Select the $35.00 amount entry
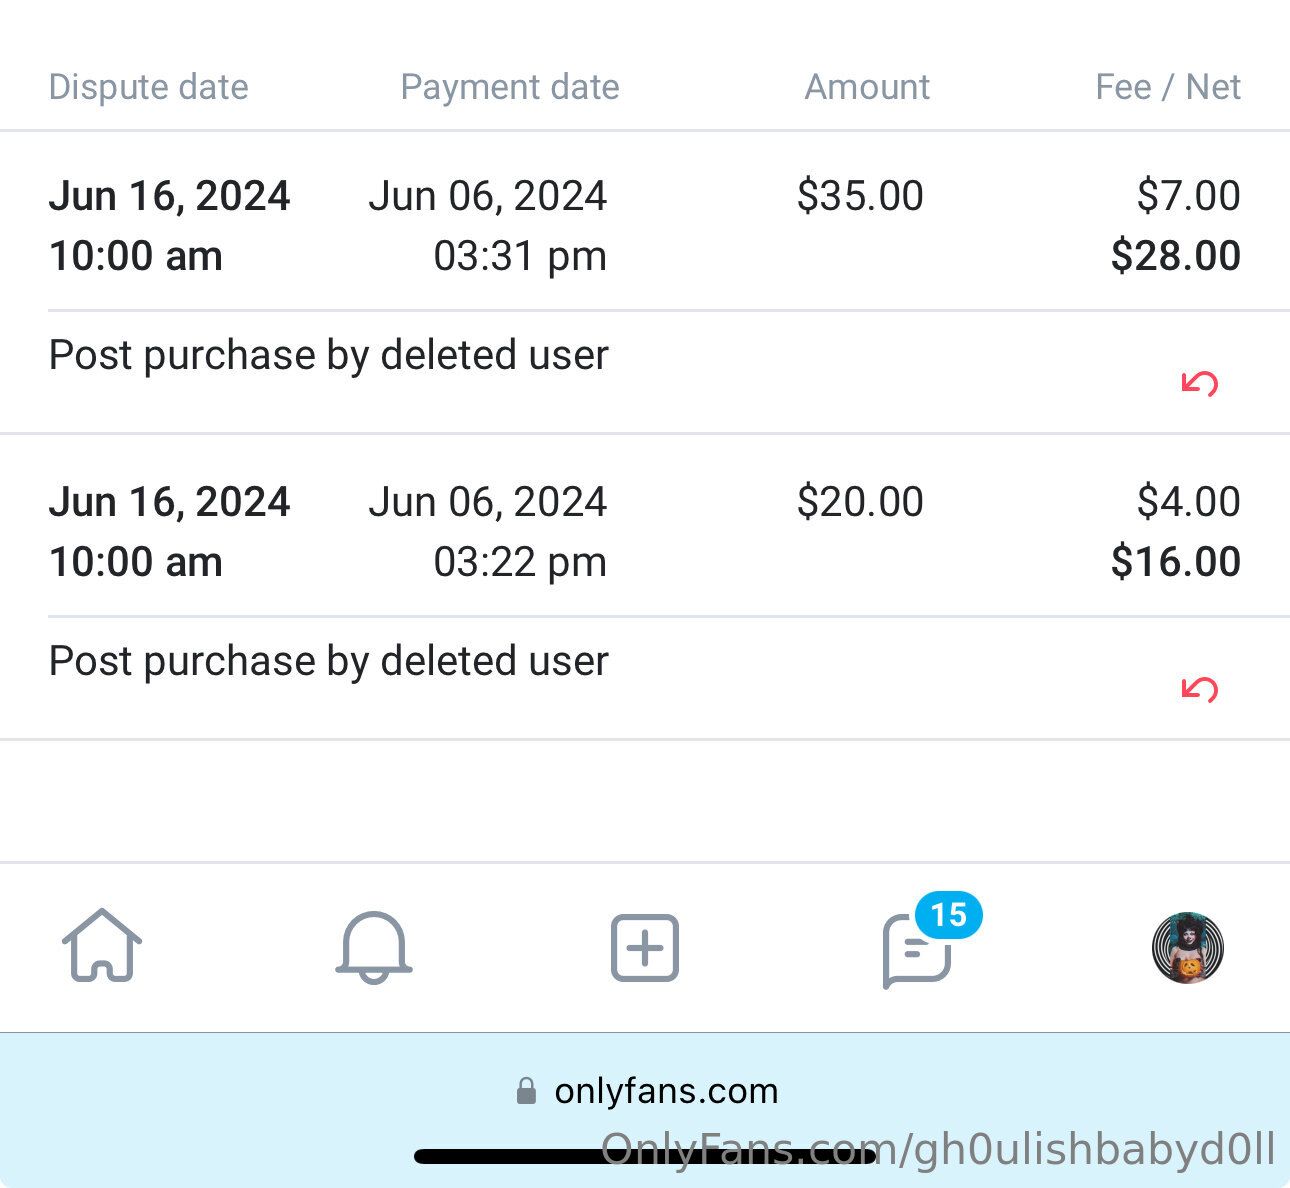Image resolution: width=1290 pixels, height=1188 pixels. (860, 196)
